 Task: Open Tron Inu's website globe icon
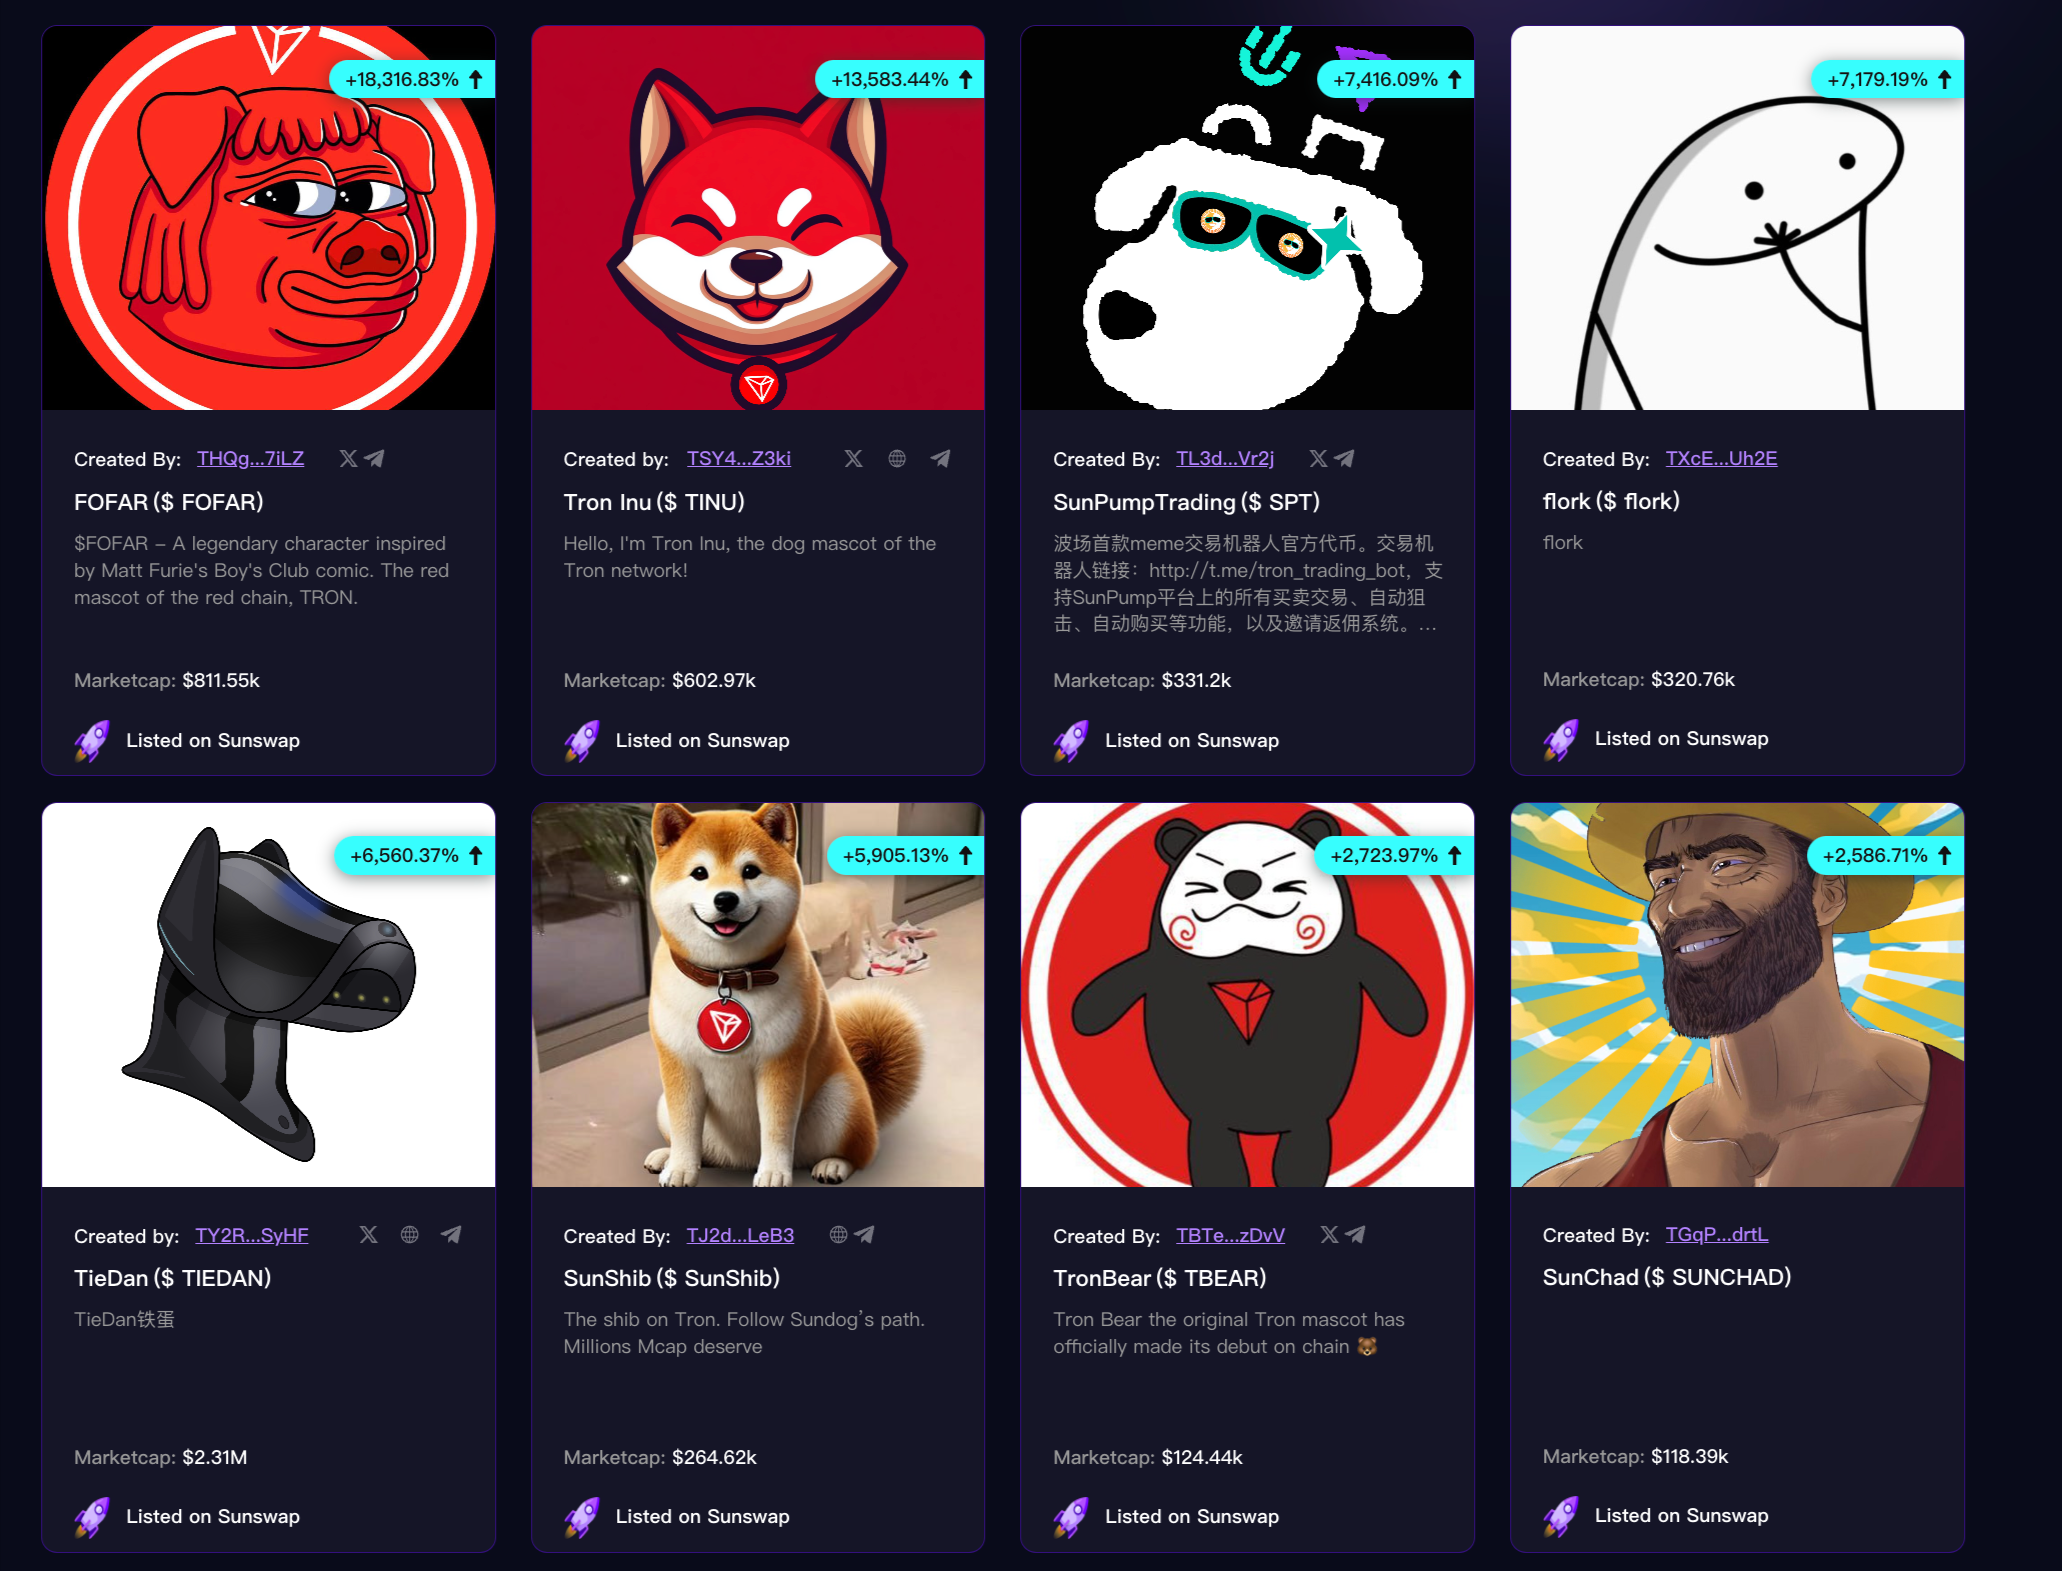click(x=897, y=458)
